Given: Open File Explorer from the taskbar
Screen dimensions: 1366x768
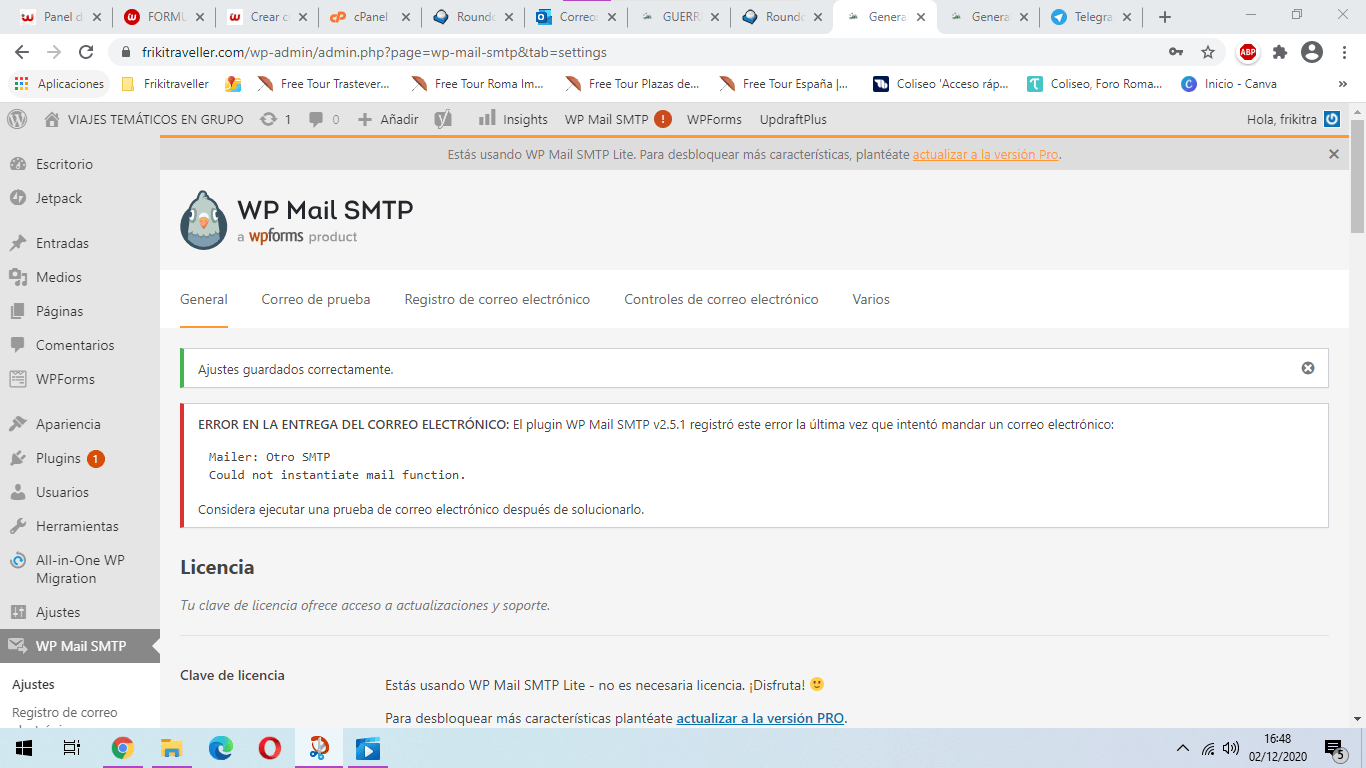Looking at the screenshot, I should 171,748.
